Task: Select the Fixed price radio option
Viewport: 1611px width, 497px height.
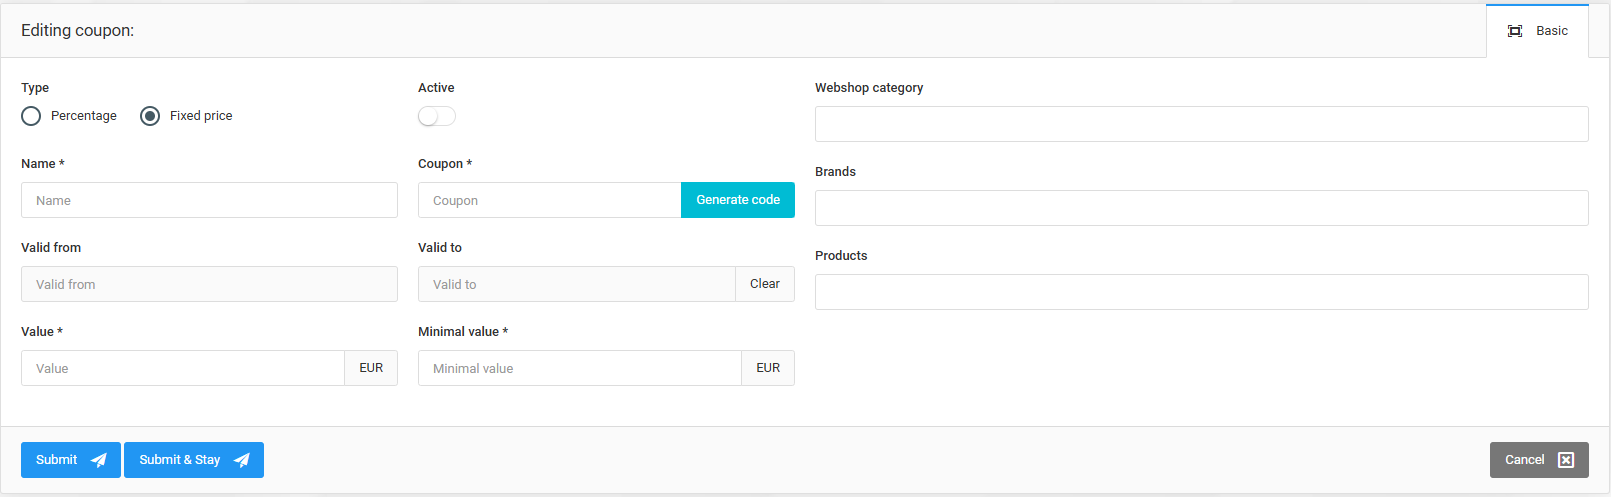Action: [150, 116]
